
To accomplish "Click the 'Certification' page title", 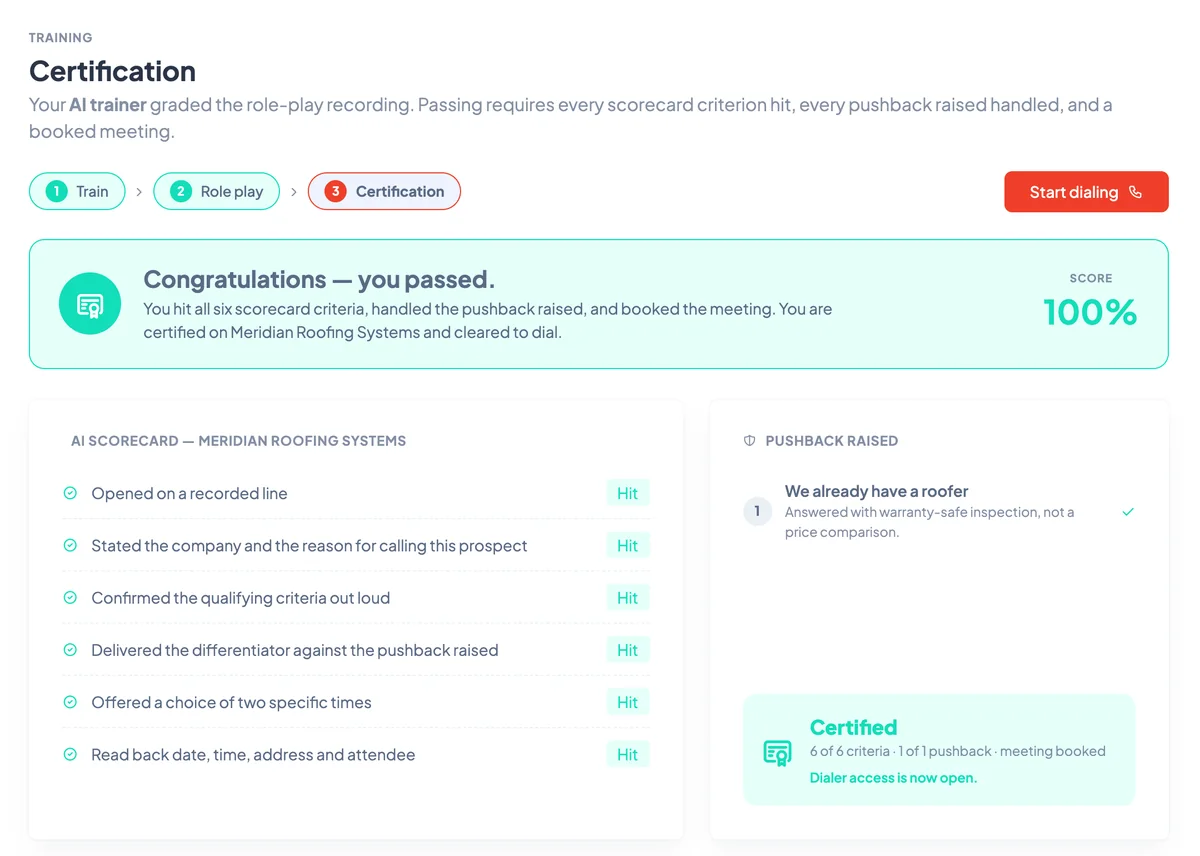I will pos(112,71).
